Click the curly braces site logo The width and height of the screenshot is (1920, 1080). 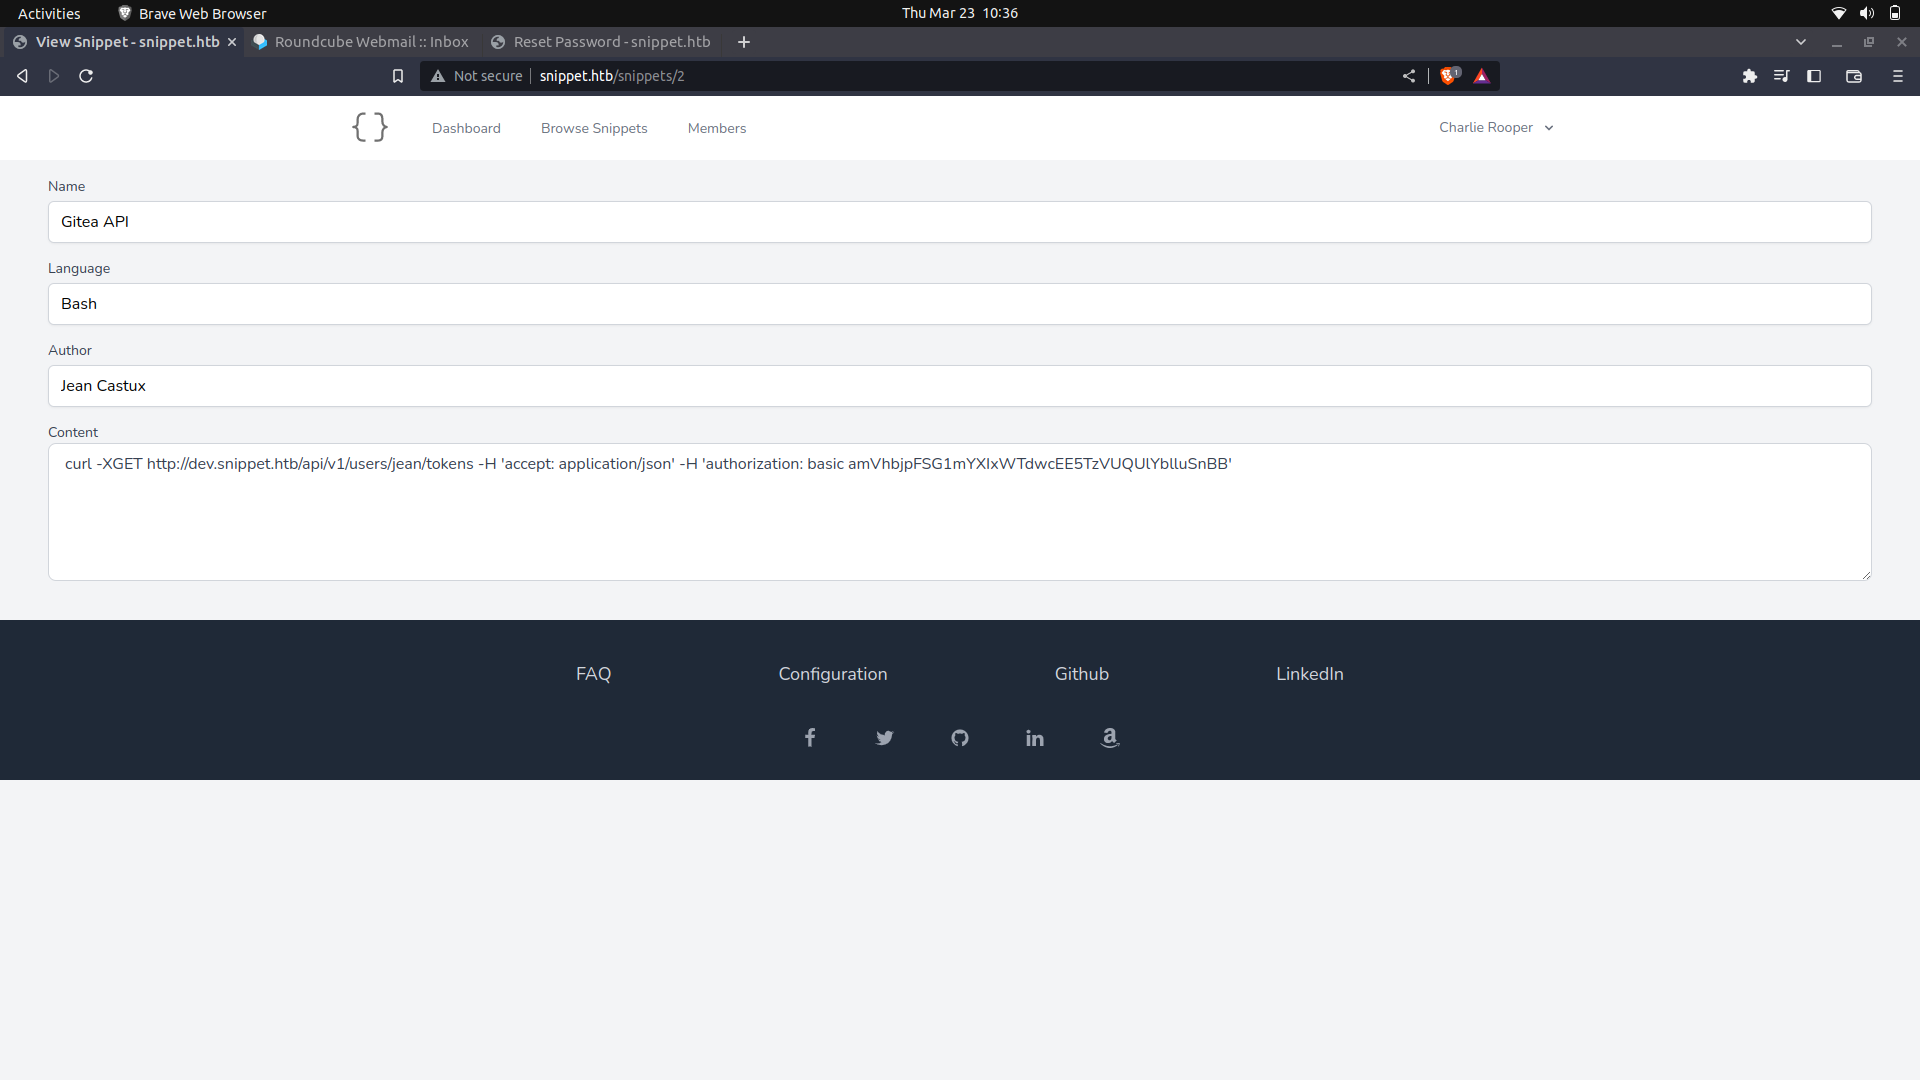click(x=369, y=127)
